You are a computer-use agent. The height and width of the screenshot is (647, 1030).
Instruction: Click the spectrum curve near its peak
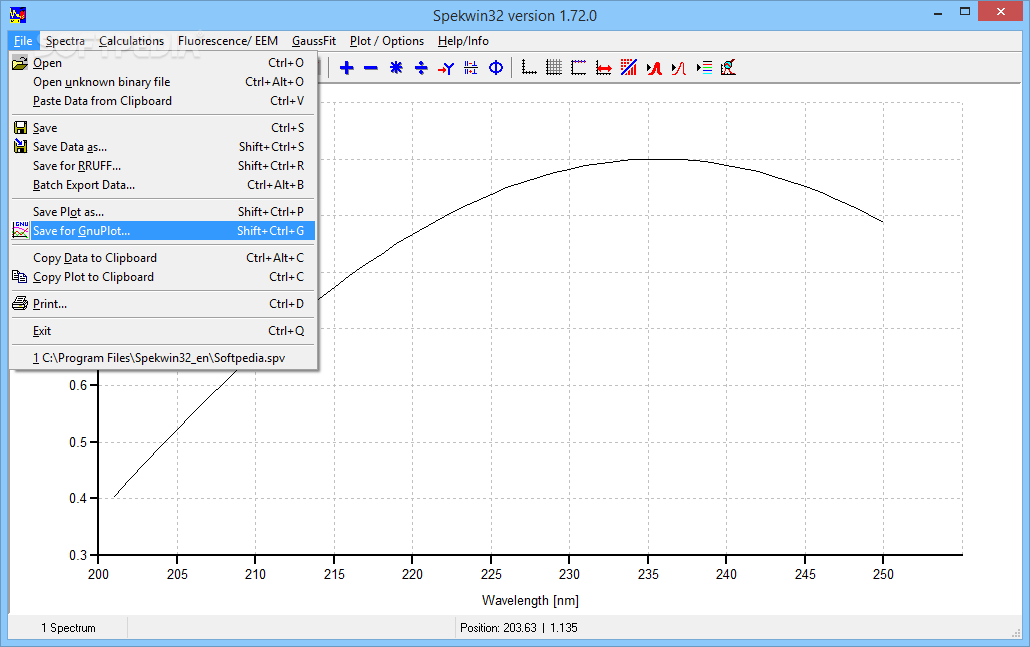657,159
